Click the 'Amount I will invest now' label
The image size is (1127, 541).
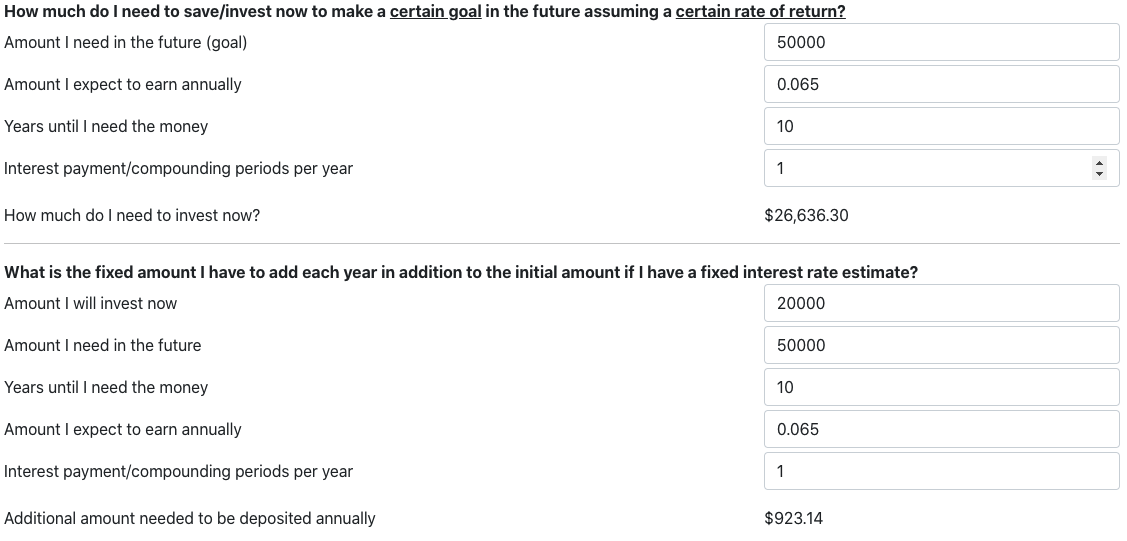pyautogui.click(x=91, y=303)
